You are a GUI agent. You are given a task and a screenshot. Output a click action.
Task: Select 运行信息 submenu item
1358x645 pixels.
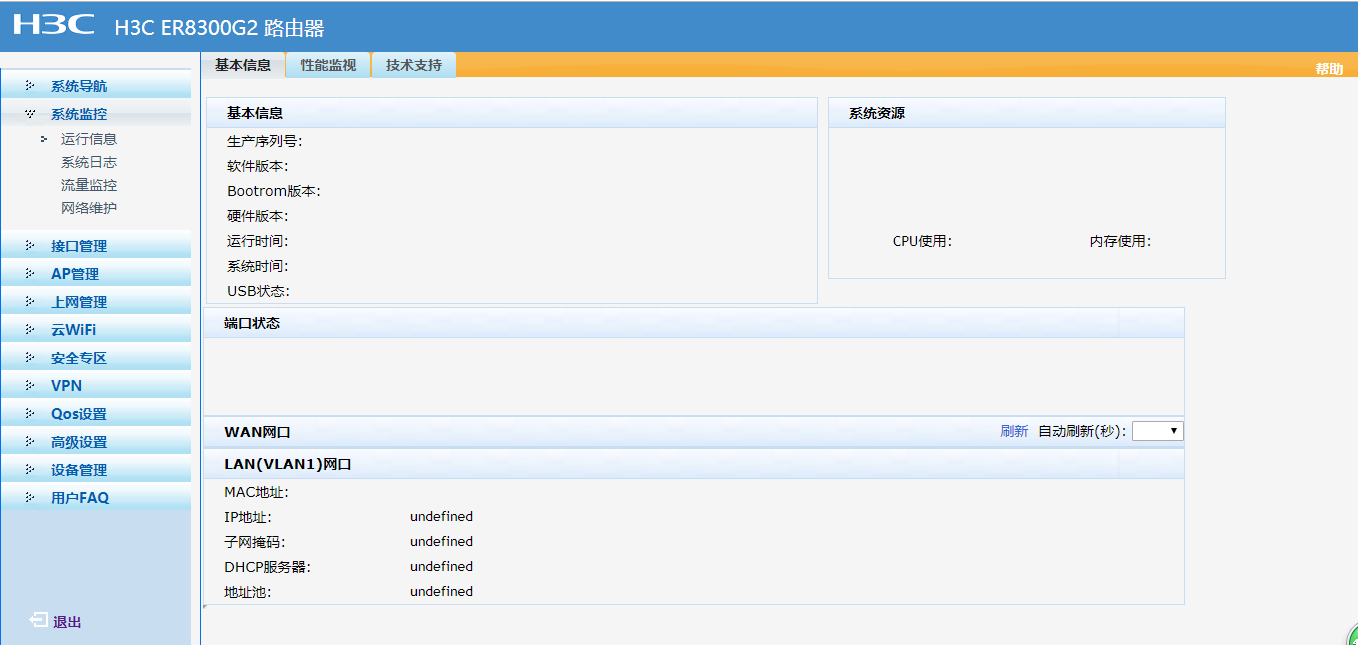pos(89,139)
